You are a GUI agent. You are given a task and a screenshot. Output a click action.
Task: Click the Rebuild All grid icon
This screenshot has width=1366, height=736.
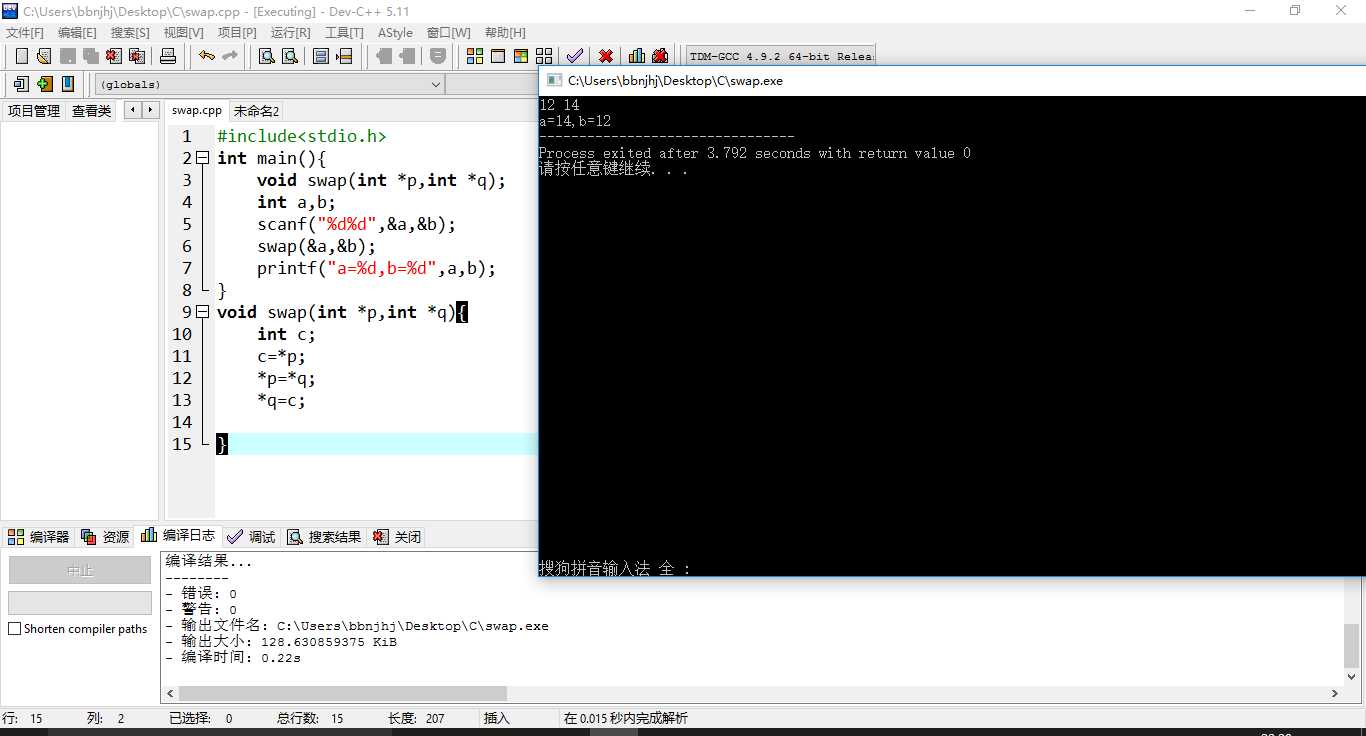point(544,56)
